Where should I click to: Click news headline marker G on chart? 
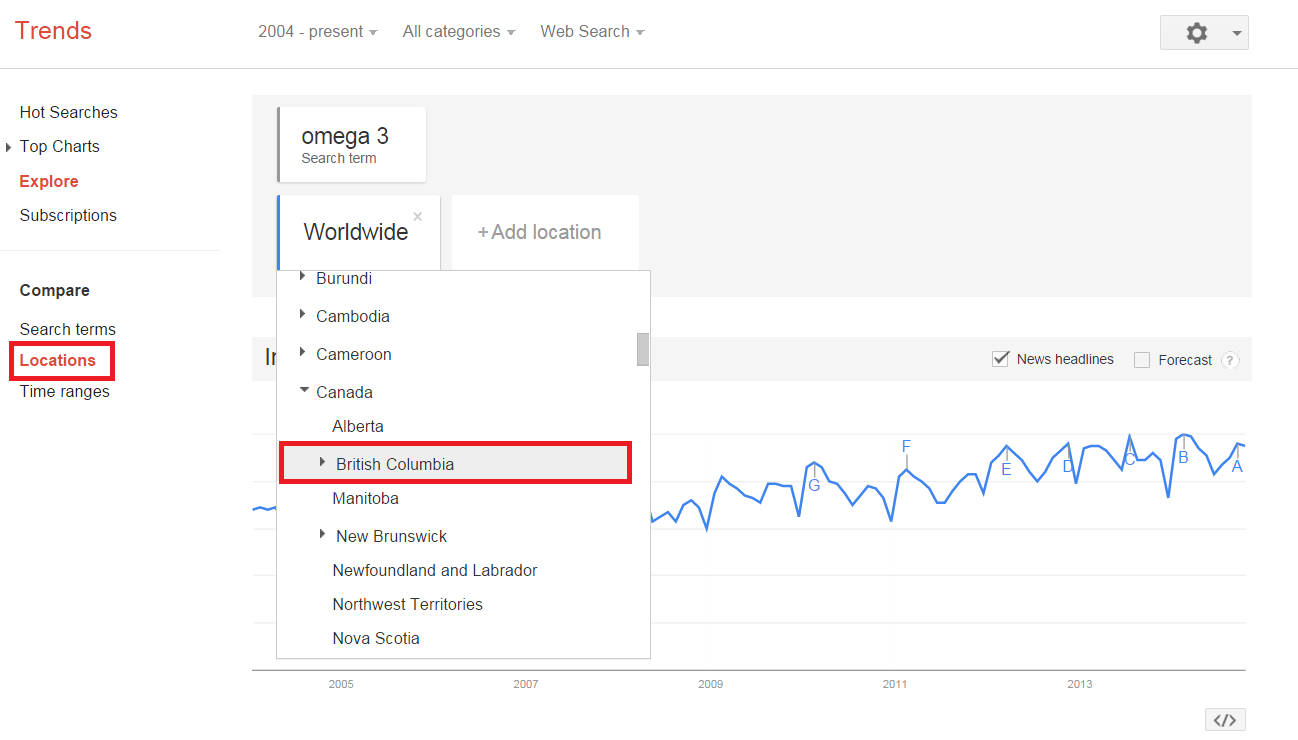click(814, 485)
